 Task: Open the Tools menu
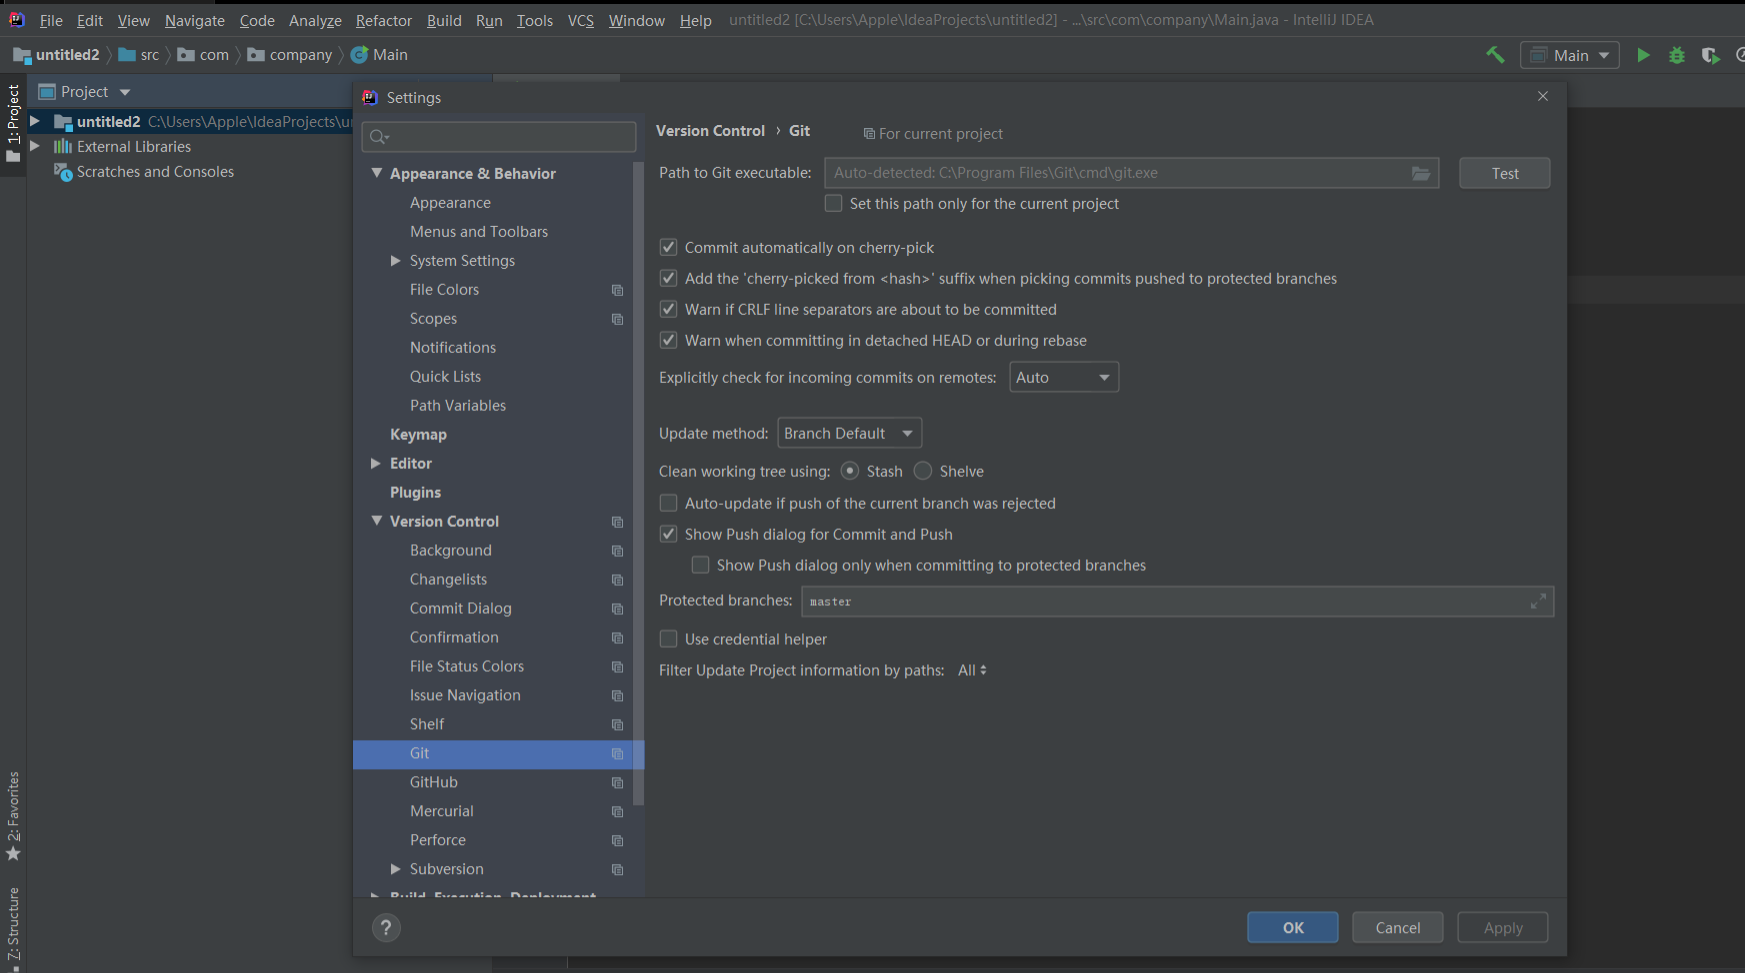535,20
